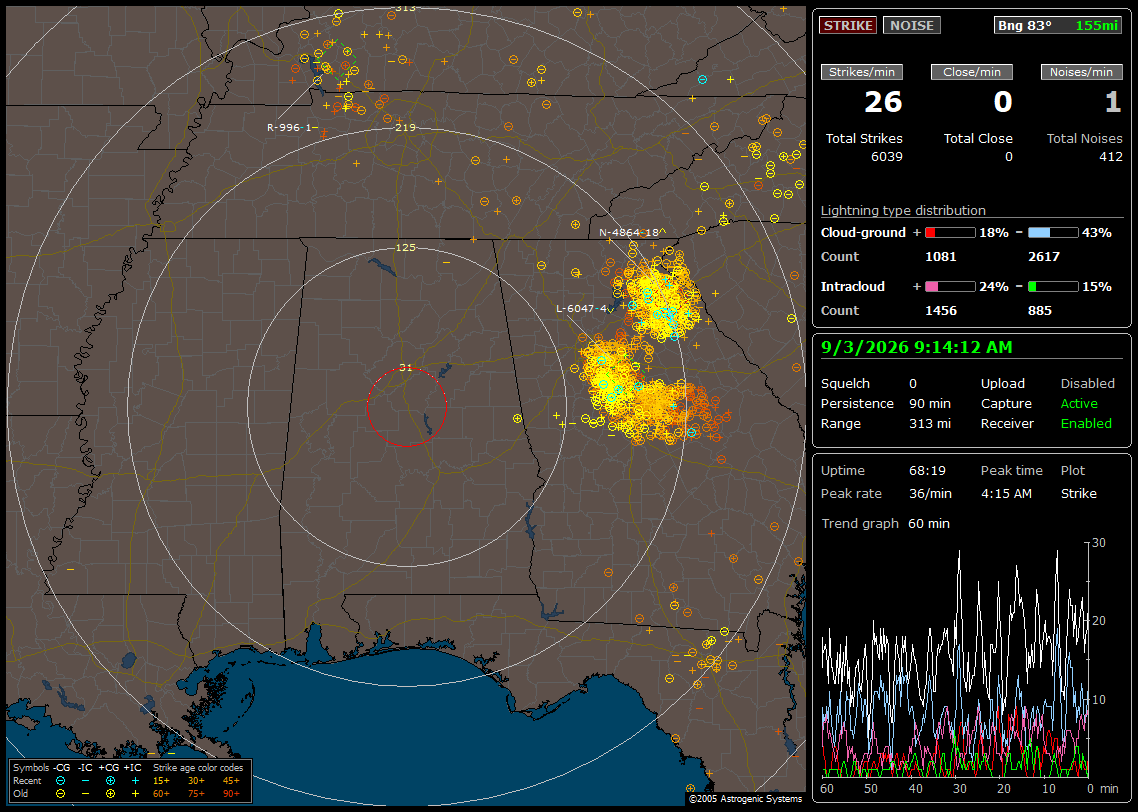Click the light blue negative cloud-ground bar
The width and height of the screenshot is (1138, 812).
(1053, 233)
